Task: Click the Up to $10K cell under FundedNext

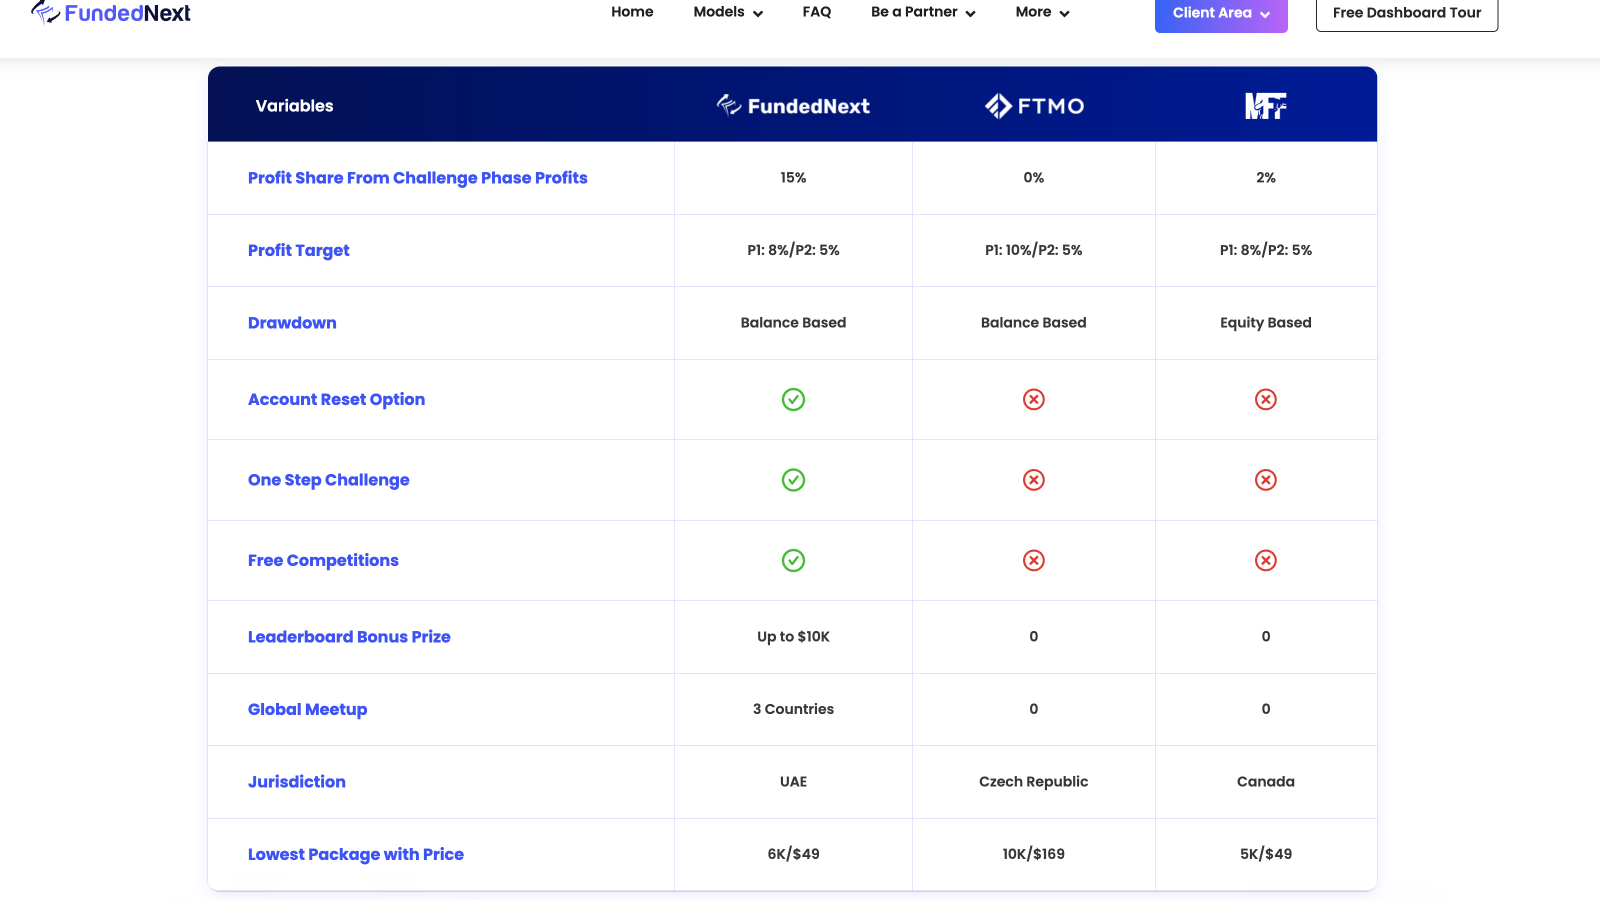Action: pos(793,637)
